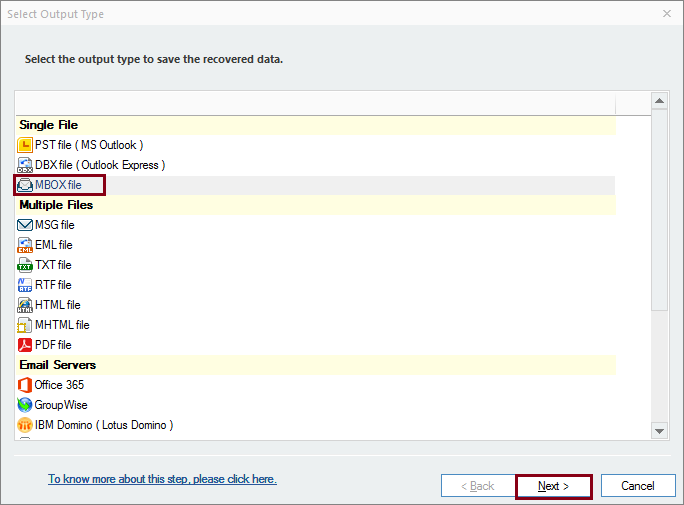Choose the RTF file icon
The image size is (684, 505).
click(x=25, y=285)
